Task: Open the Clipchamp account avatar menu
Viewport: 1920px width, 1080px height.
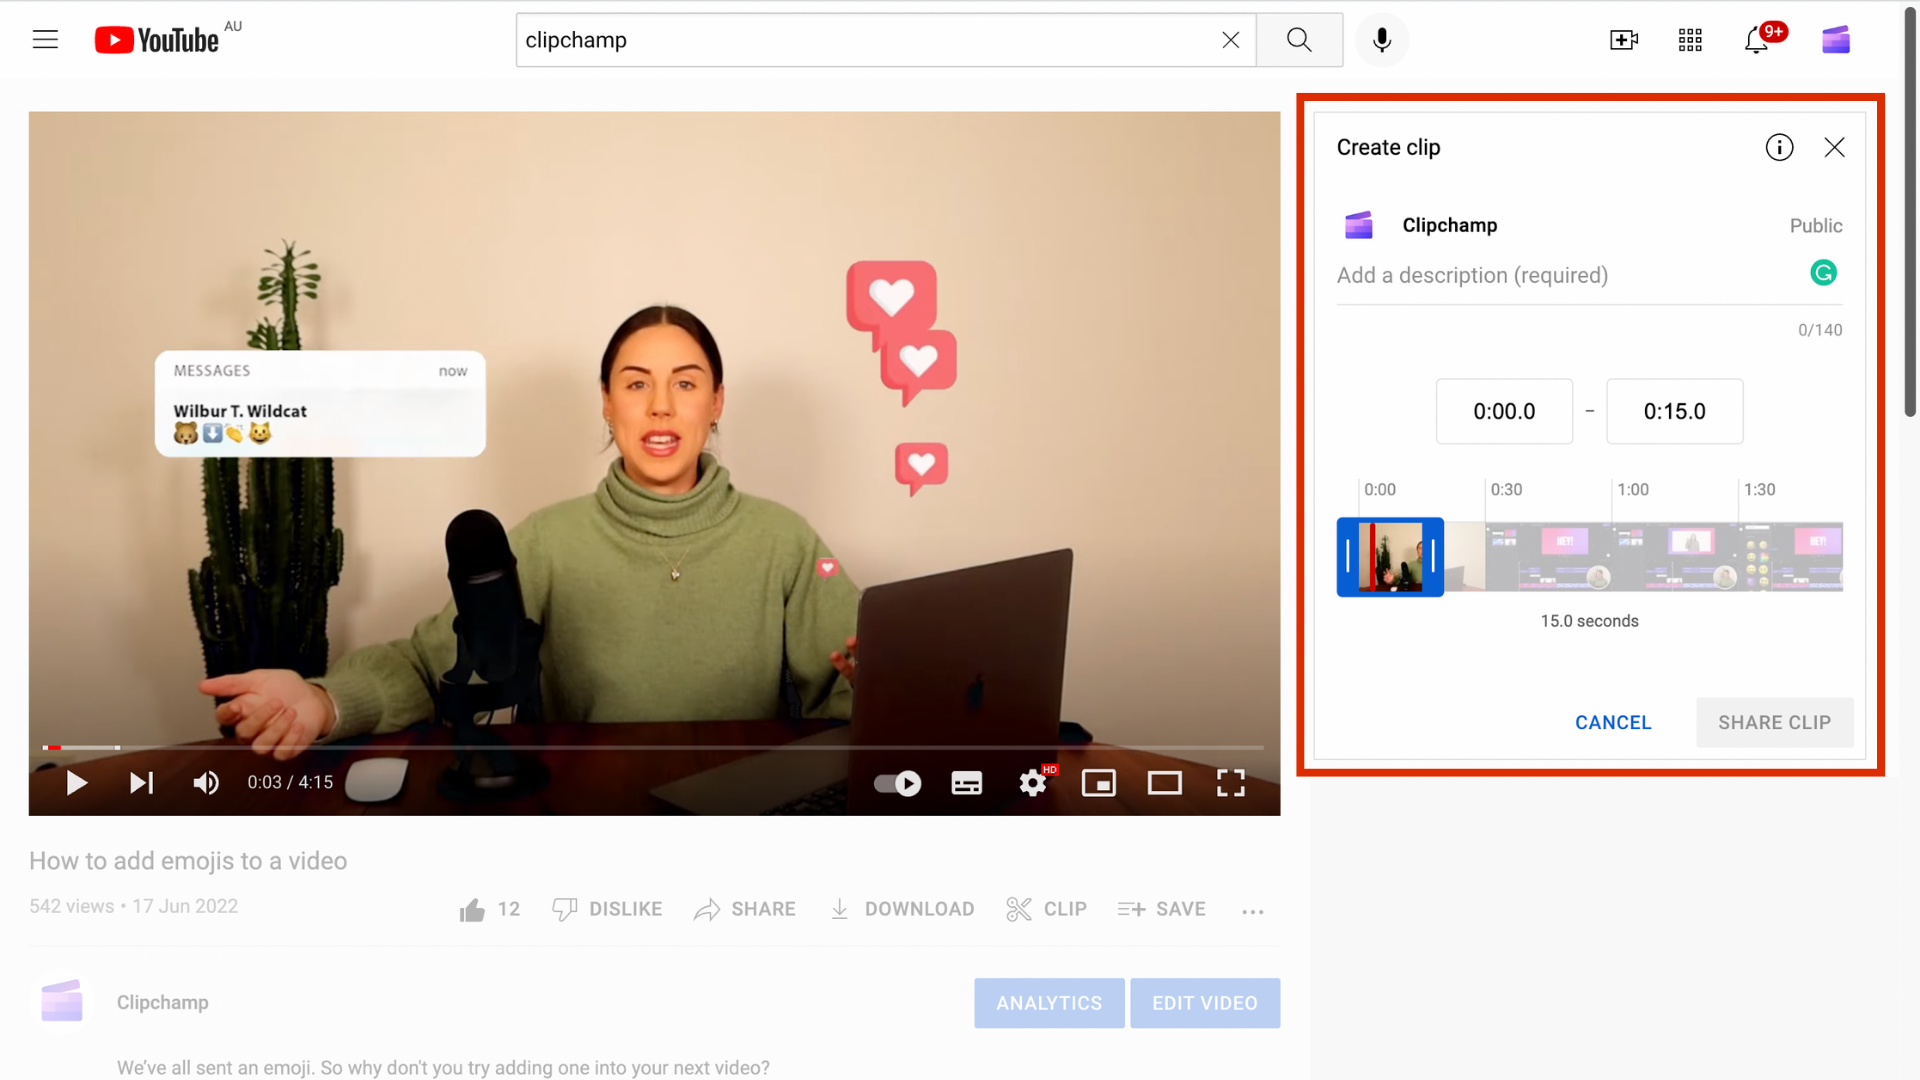Action: (x=1836, y=40)
